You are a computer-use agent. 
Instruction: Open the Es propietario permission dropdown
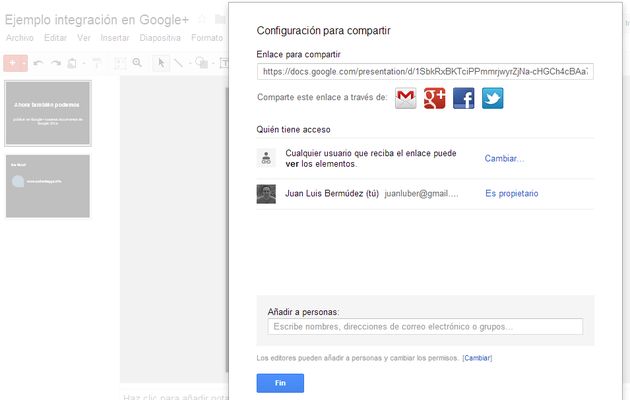click(x=511, y=193)
